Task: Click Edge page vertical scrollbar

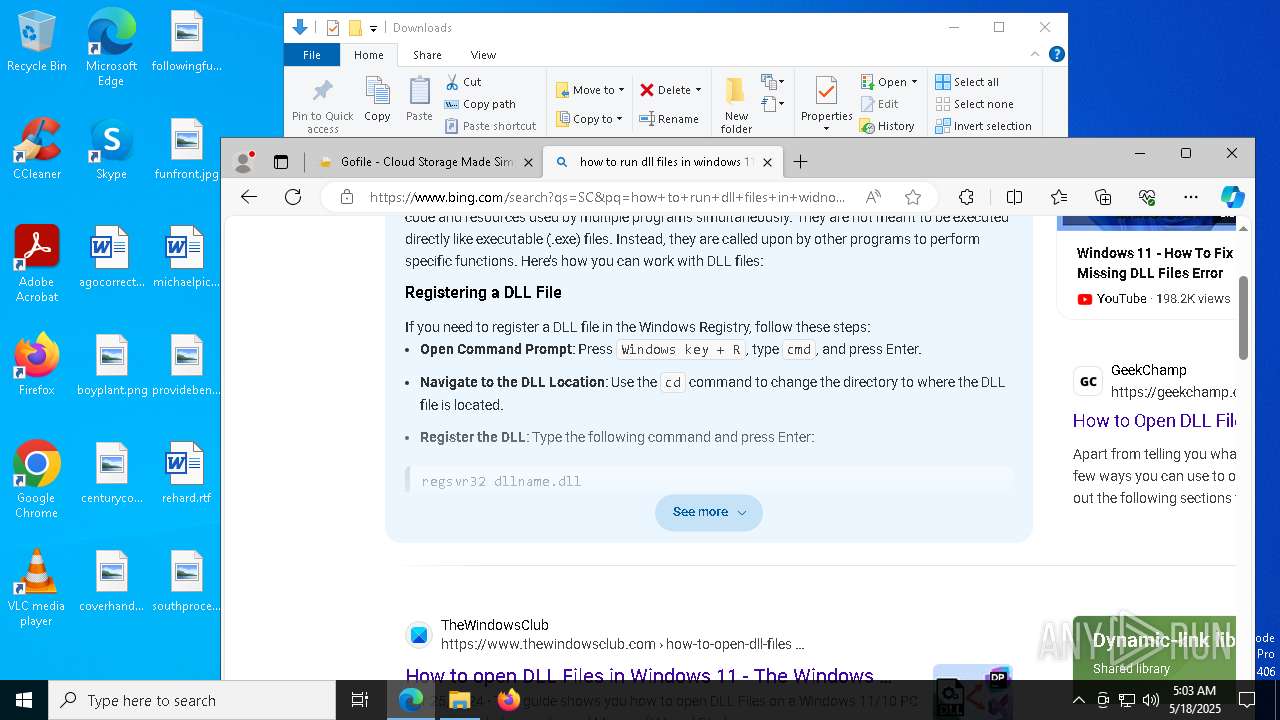Action: tap(1243, 318)
